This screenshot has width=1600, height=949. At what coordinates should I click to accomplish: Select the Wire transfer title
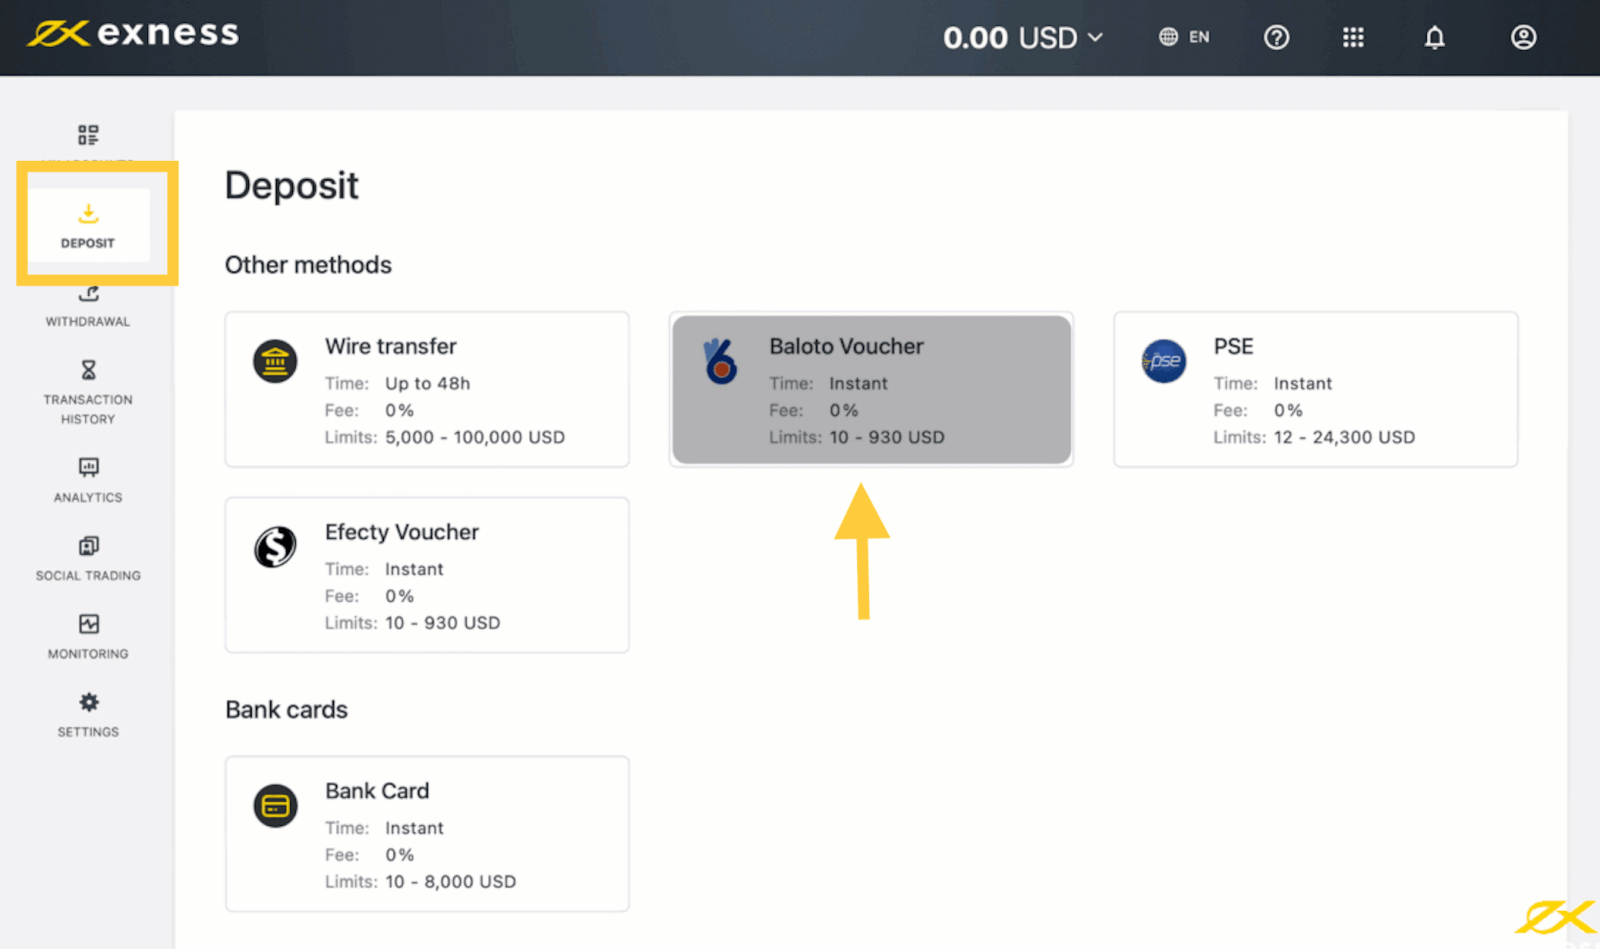pyautogui.click(x=391, y=346)
